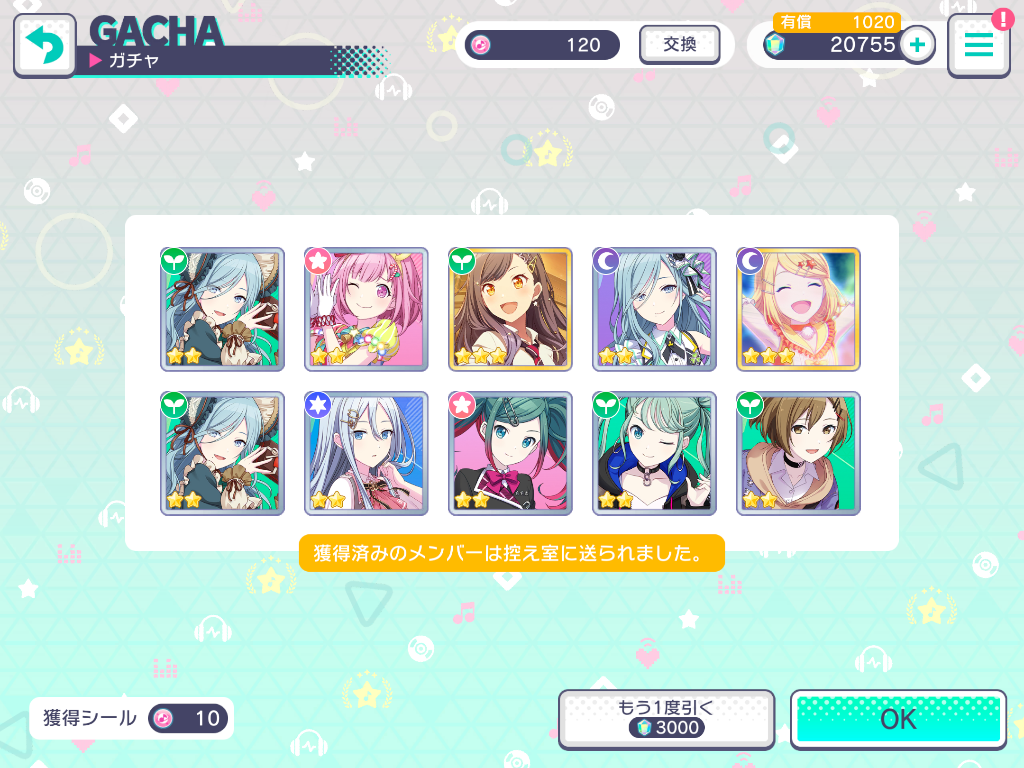
Task: Add crystals with the plus icon
Action: click(x=918, y=44)
